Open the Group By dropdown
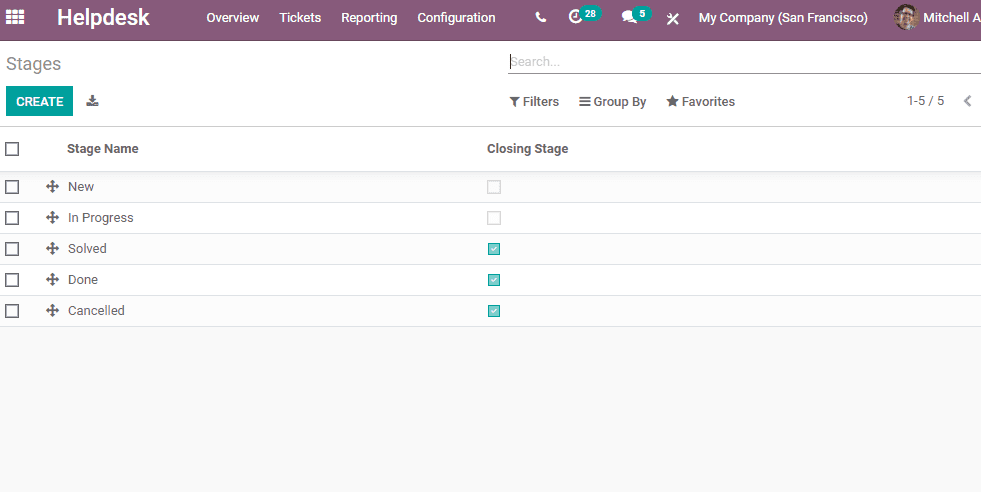Screen dimensions: 981x492 coord(612,101)
